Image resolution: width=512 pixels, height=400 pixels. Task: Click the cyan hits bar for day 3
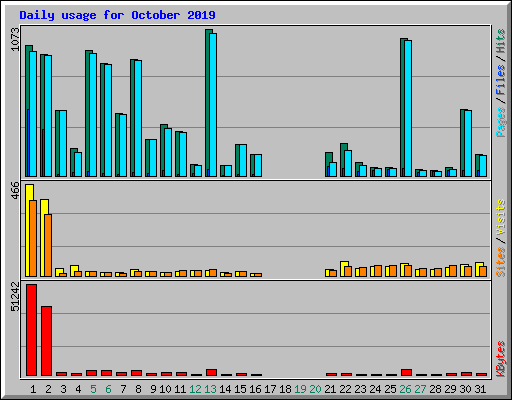point(63,143)
